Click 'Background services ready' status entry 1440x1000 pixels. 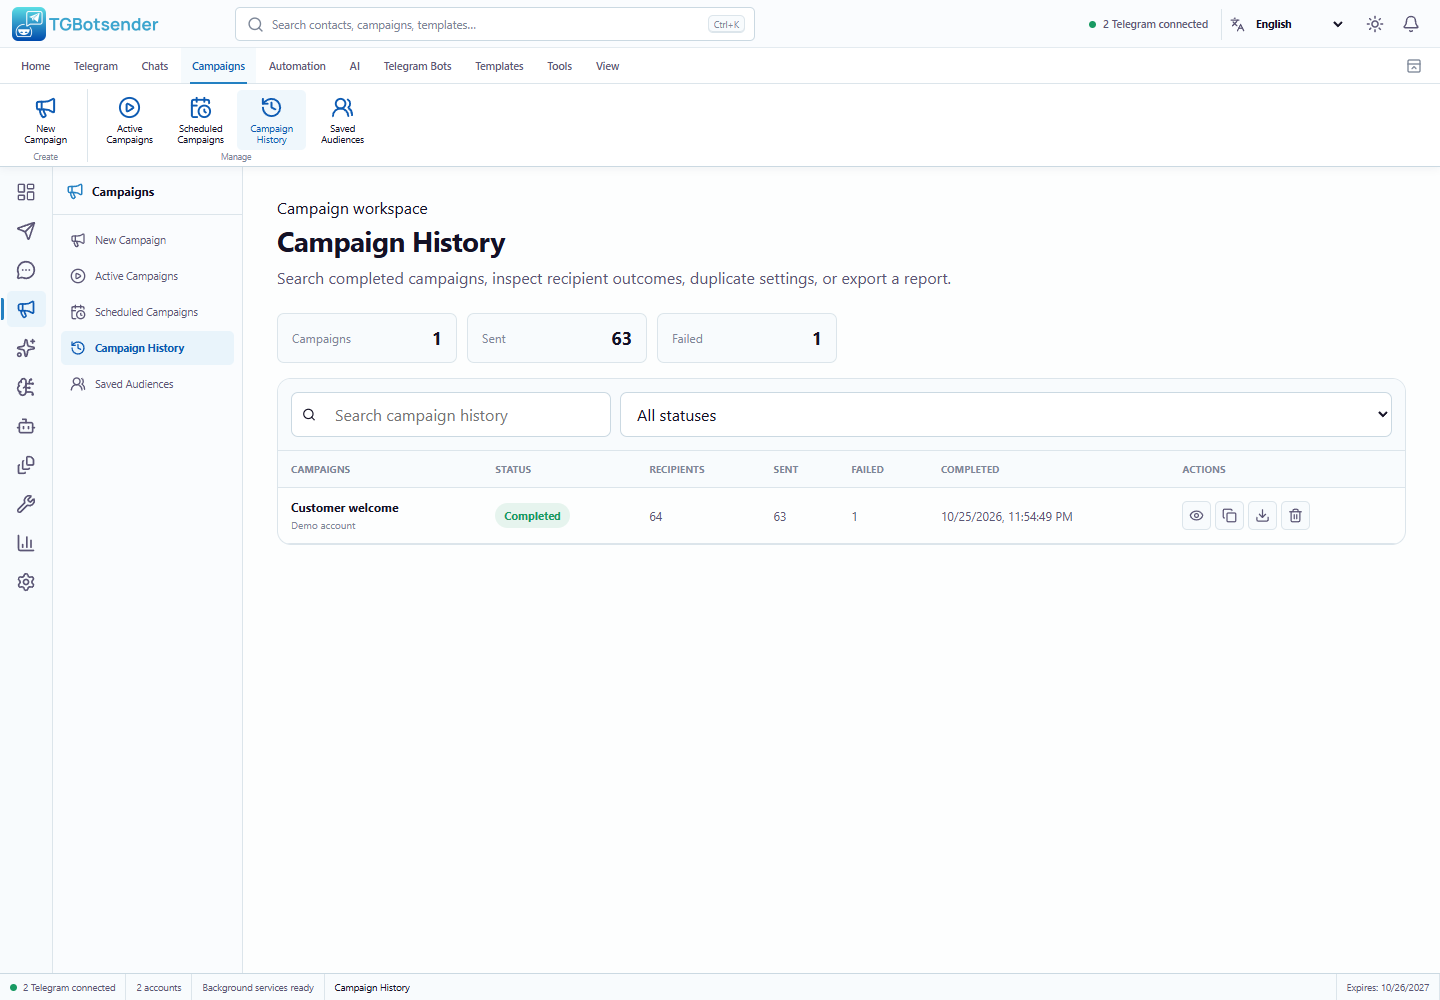(258, 988)
